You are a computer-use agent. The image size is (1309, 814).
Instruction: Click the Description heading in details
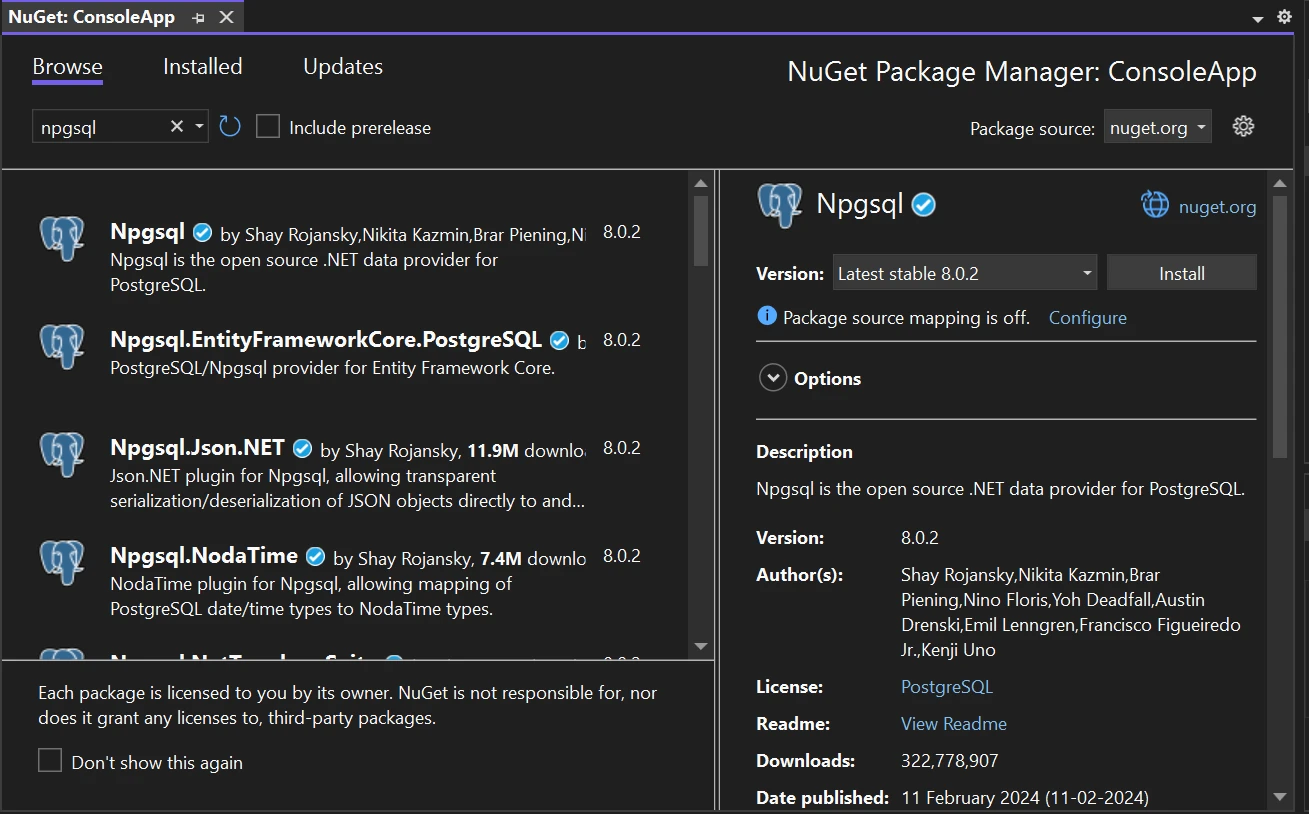(804, 452)
